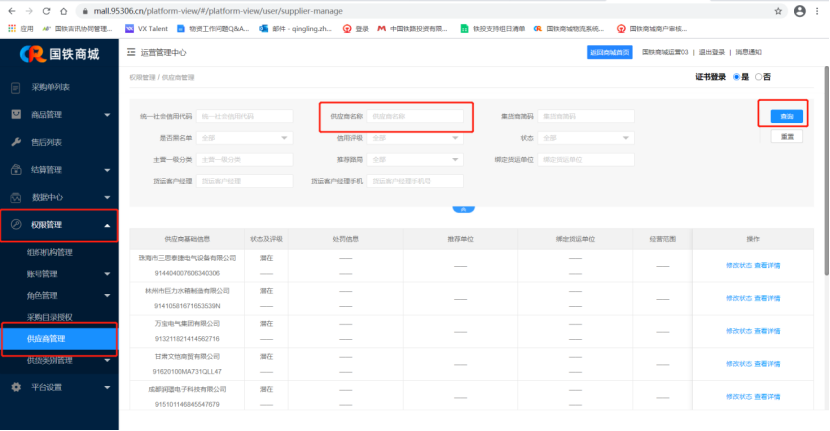Select 供应商管理 submenu item
This screenshot has width=830, height=431.
click(59, 339)
